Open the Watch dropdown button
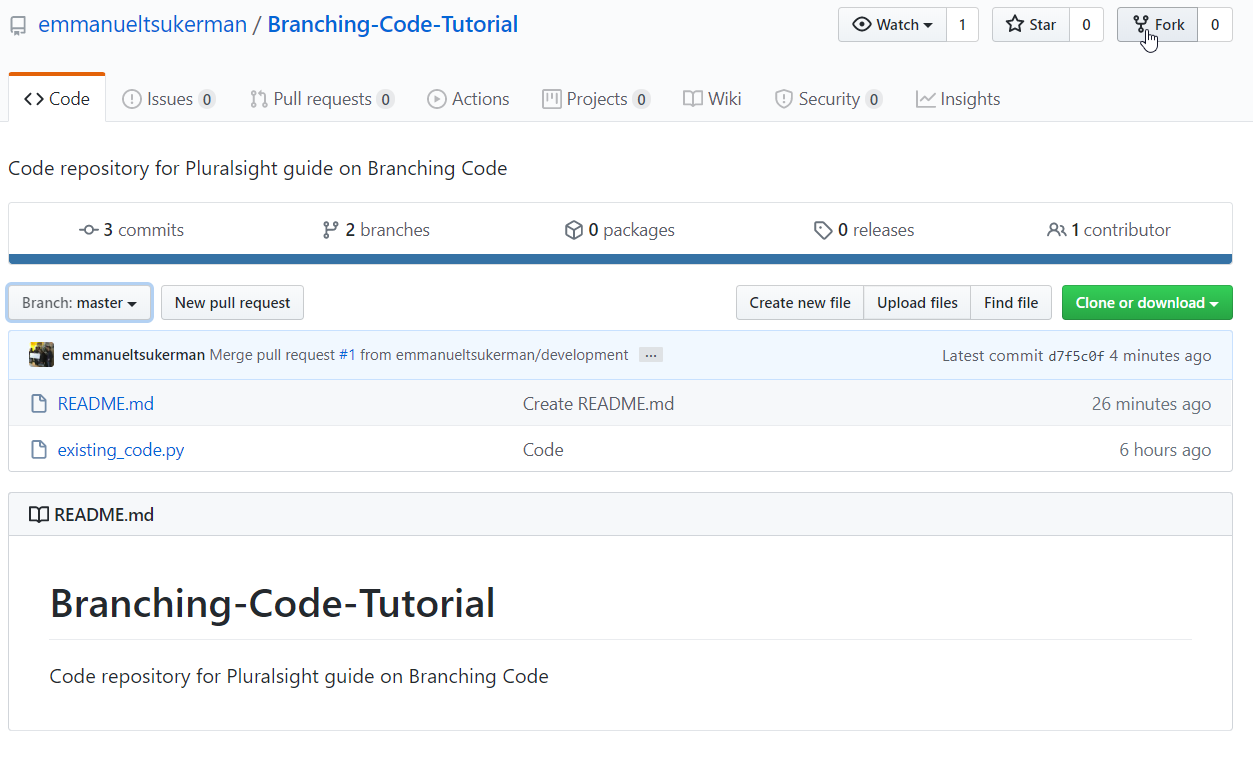Screen dimensions: 1253x757 coord(892,25)
